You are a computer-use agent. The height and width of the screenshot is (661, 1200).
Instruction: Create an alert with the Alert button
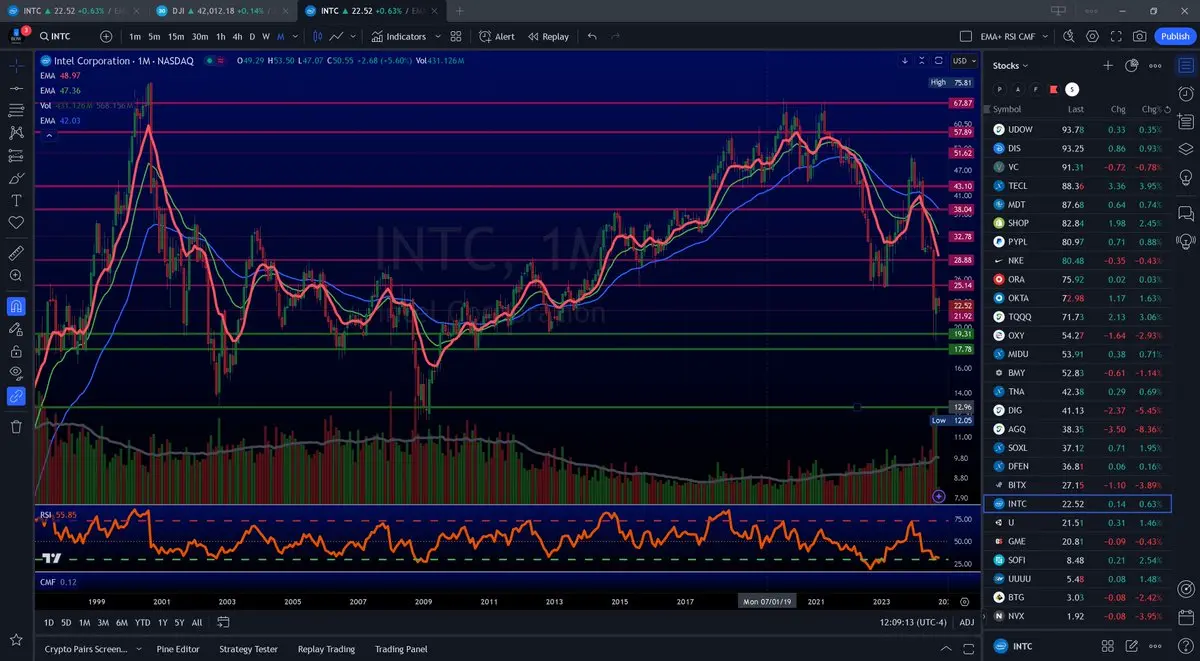click(x=496, y=36)
